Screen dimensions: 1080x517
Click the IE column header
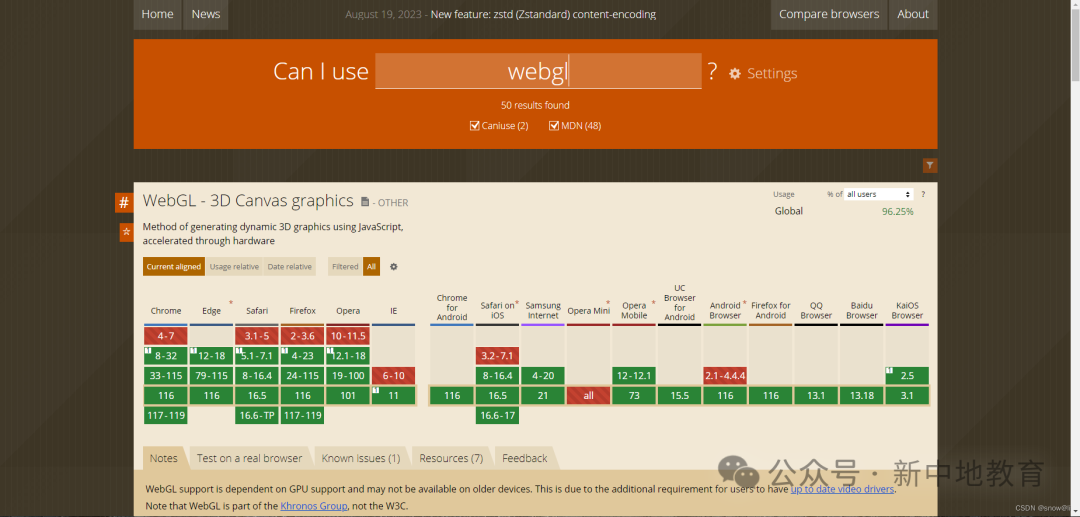[x=393, y=311]
